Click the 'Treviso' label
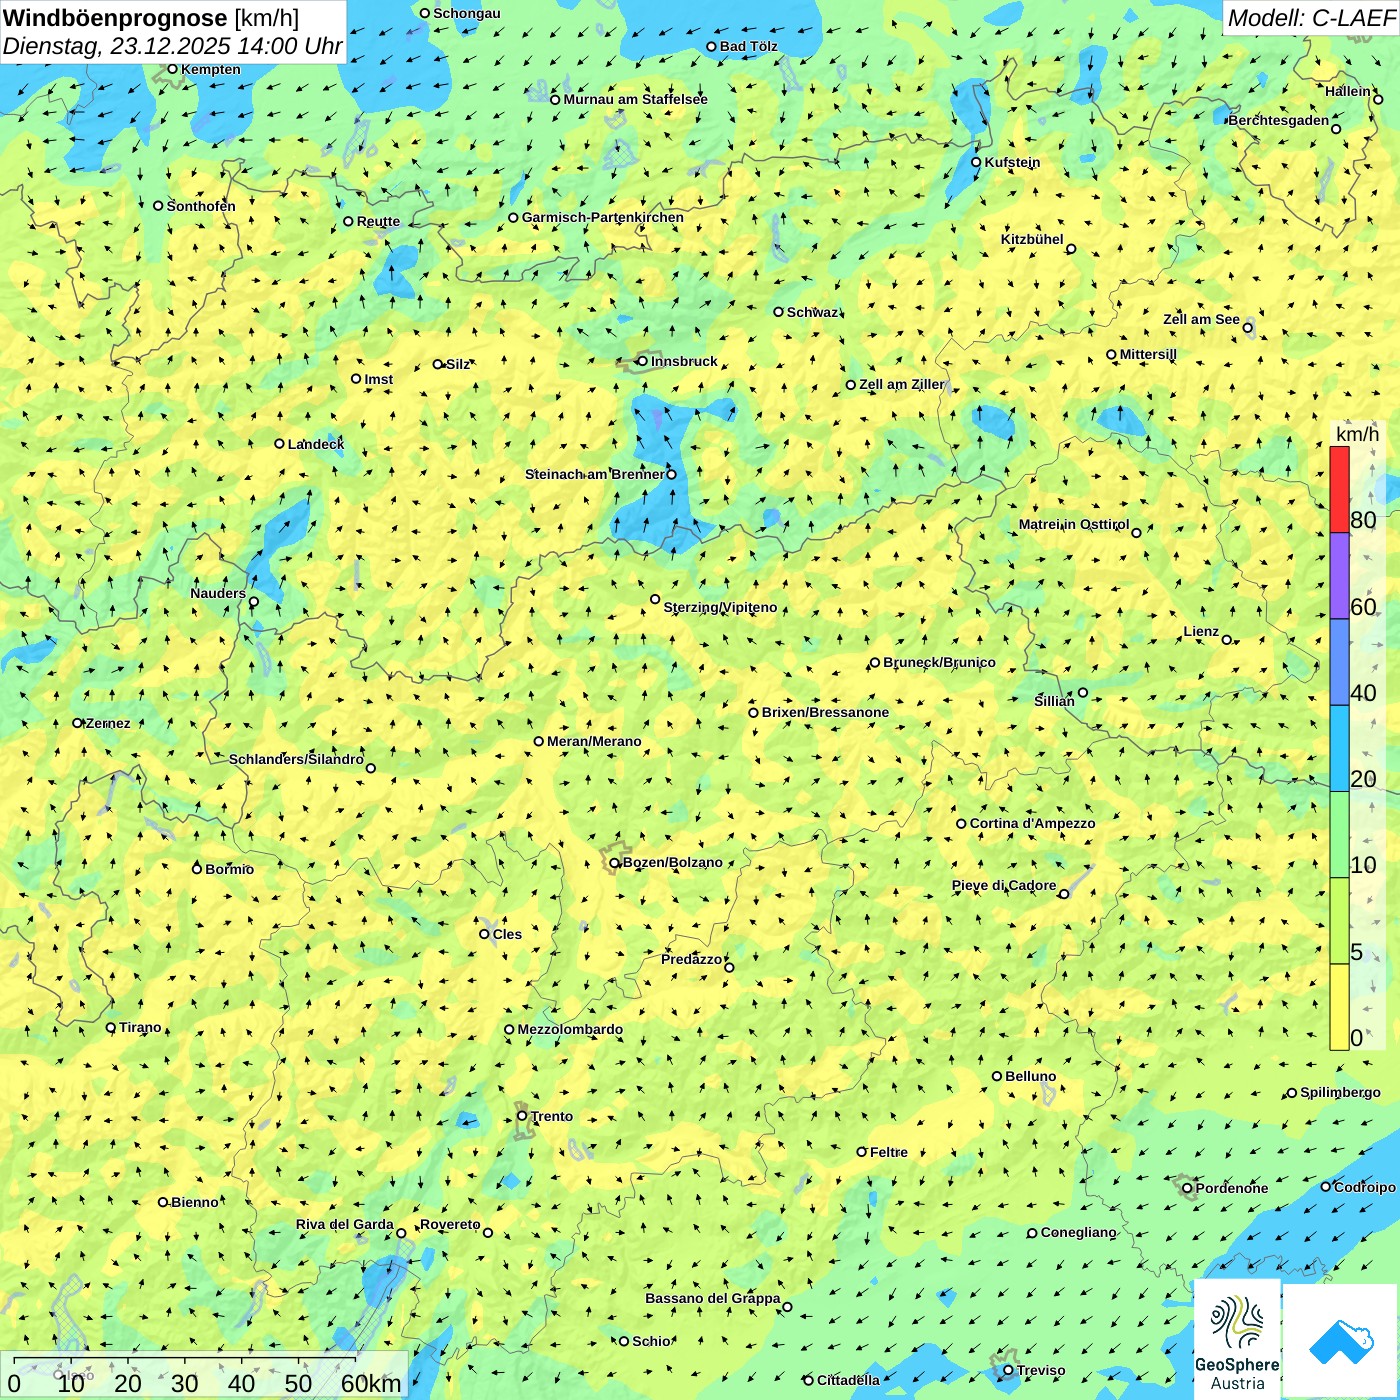1400x1400 pixels. (x=1040, y=1370)
